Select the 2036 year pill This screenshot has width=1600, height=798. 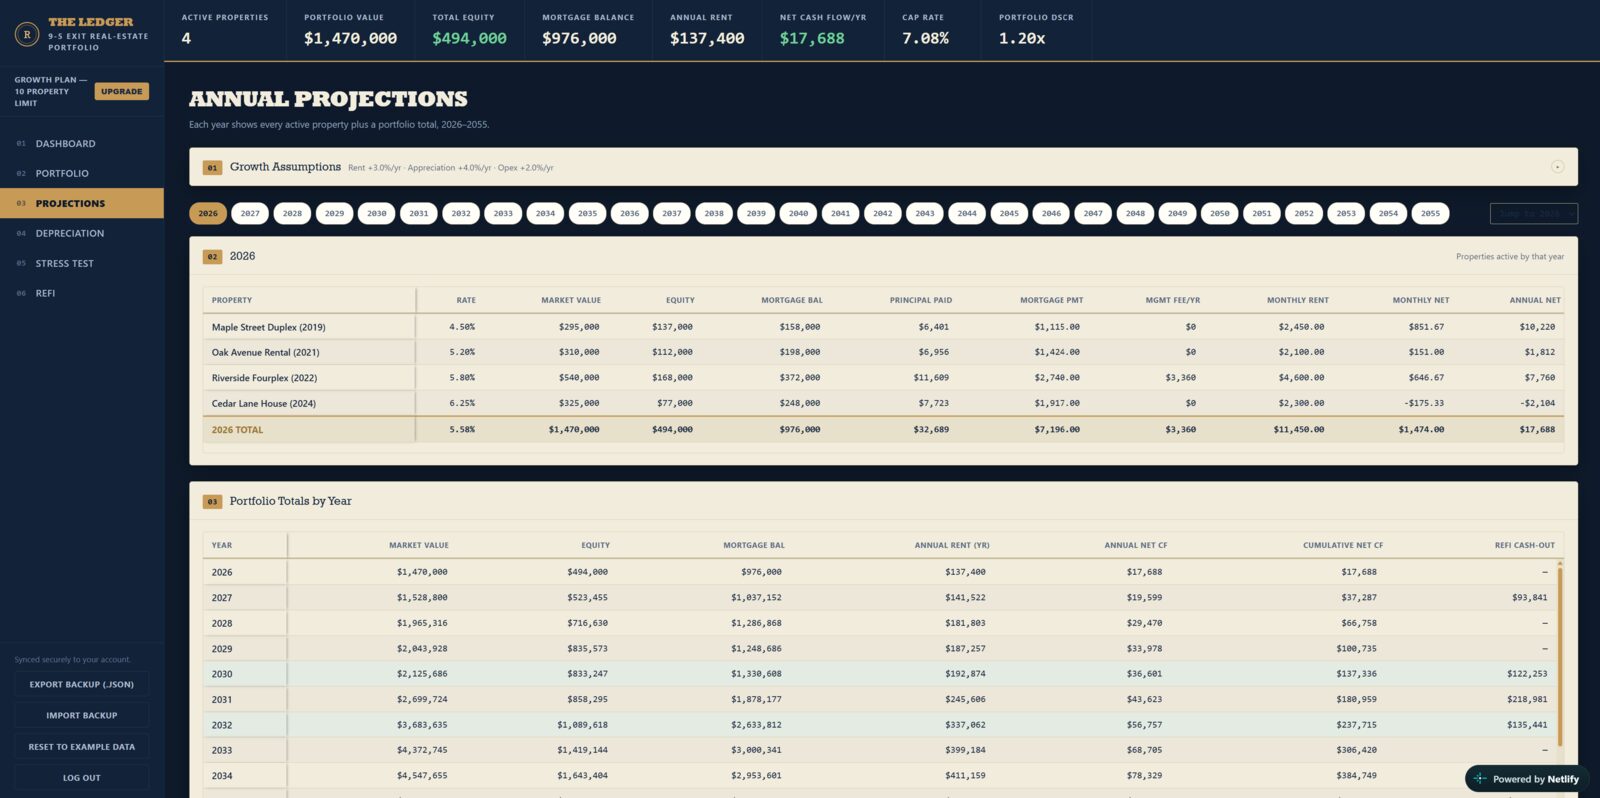coord(629,213)
